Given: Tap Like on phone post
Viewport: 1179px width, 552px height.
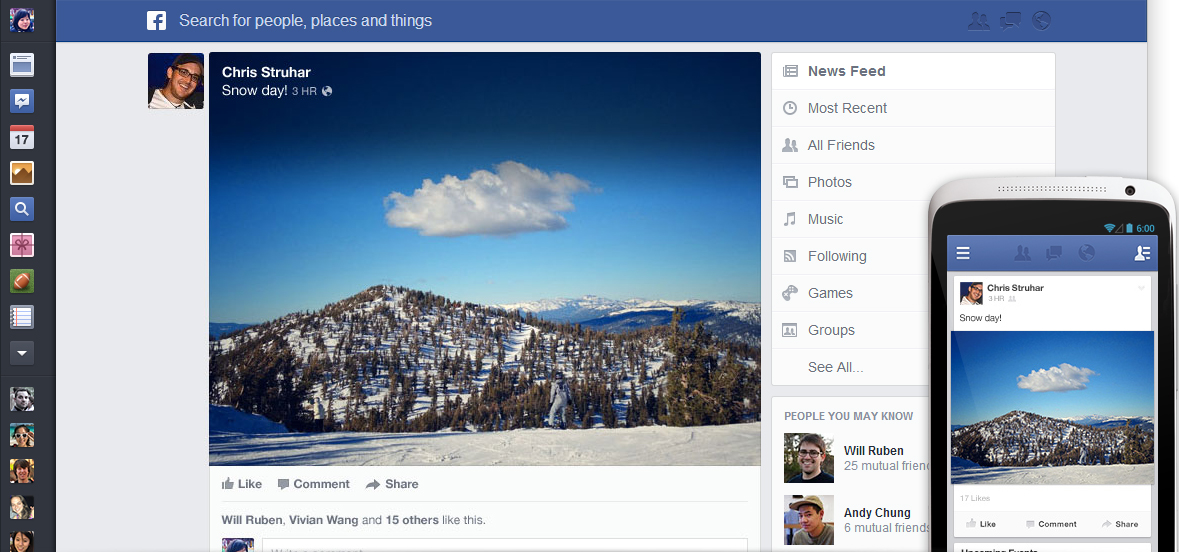Looking at the screenshot, I should click(981, 524).
